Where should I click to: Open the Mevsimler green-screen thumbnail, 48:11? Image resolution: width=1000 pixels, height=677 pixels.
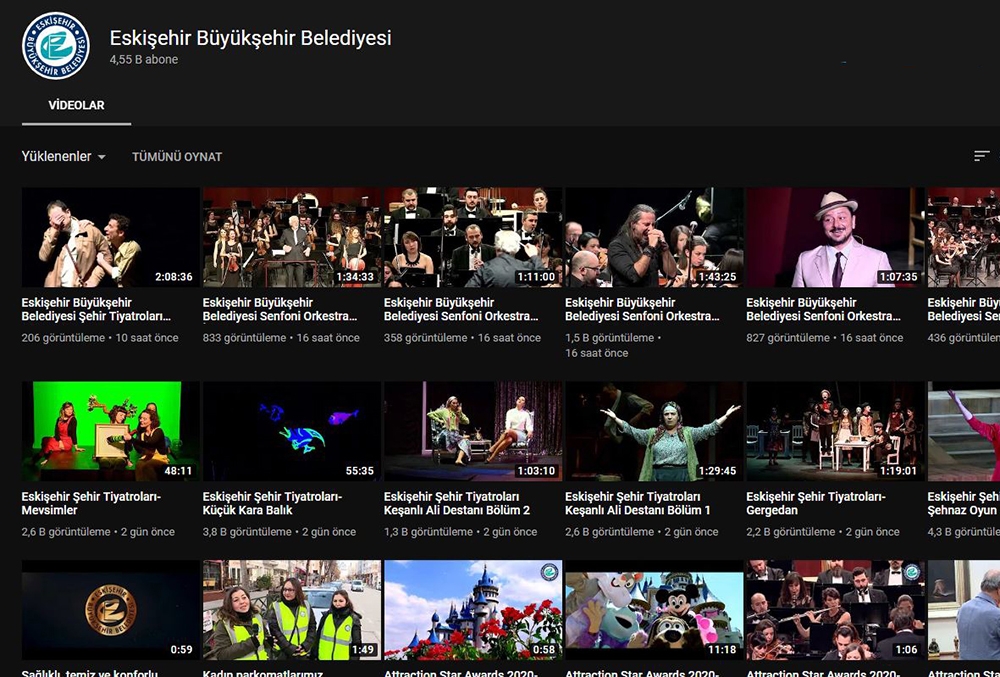tap(110, 431)
